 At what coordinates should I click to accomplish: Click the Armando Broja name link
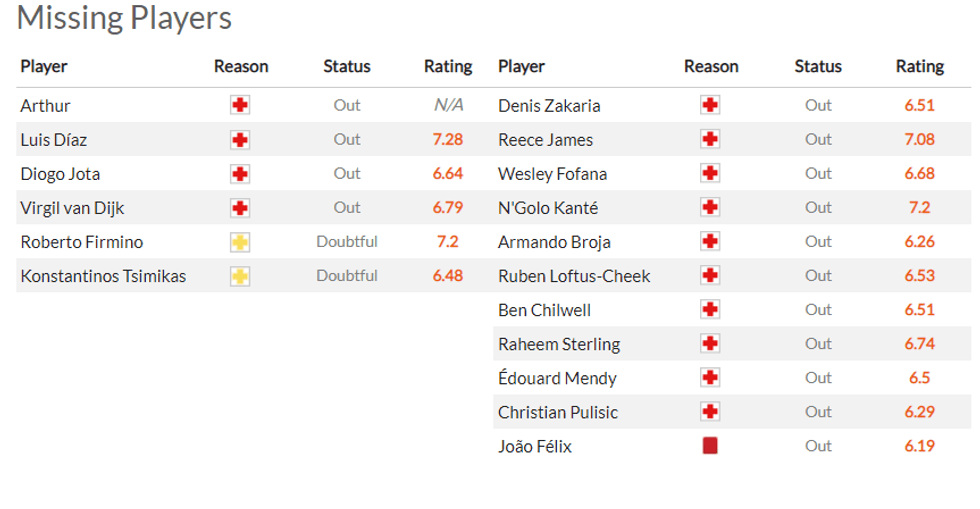pyautogui.click(x=554, y=242)
